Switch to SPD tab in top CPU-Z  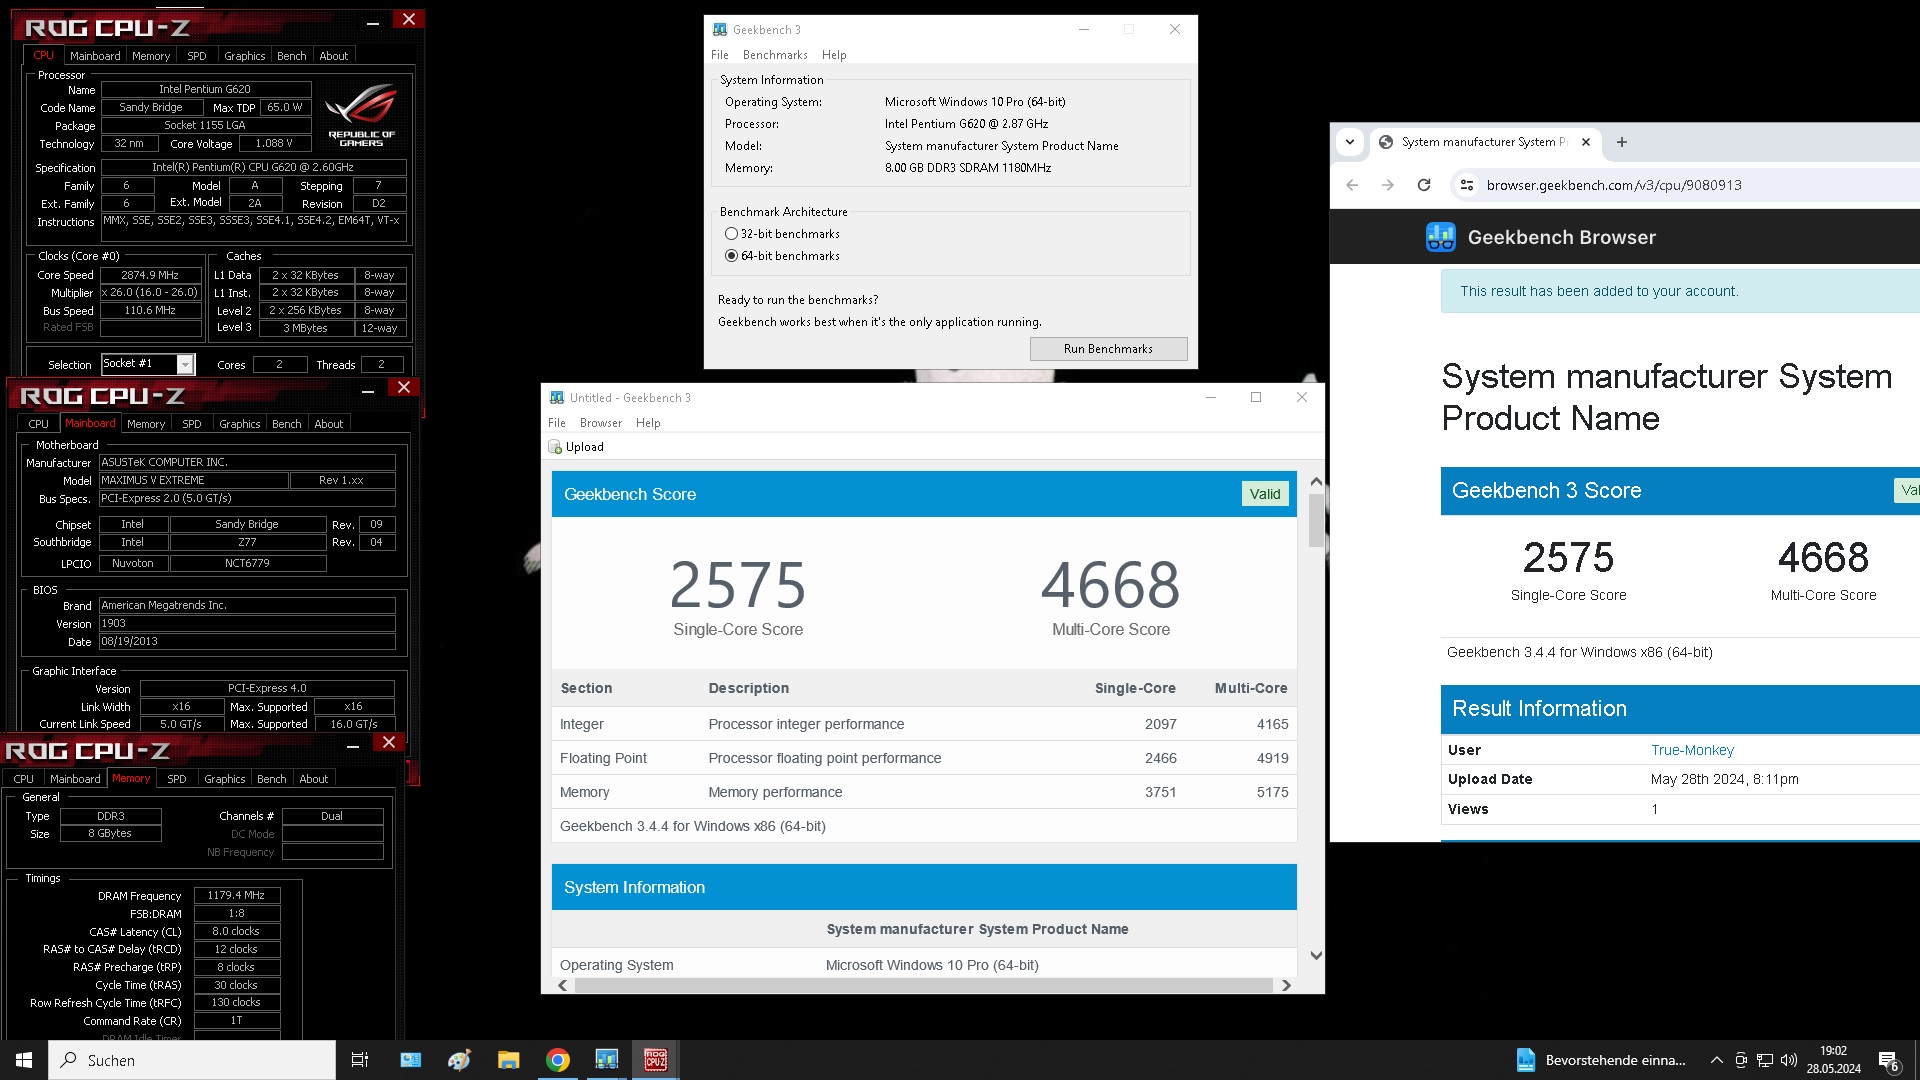(197, 56)
